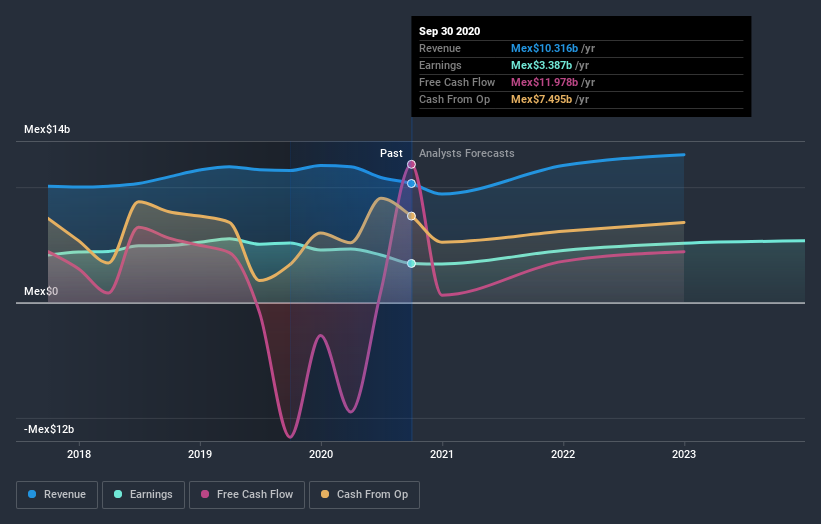Image resolution: width=821 pixels, height=524 pixels.
Task: Click the -Mex$12b y-axis label
Action: pyautogui.click(x=49, y=429)
